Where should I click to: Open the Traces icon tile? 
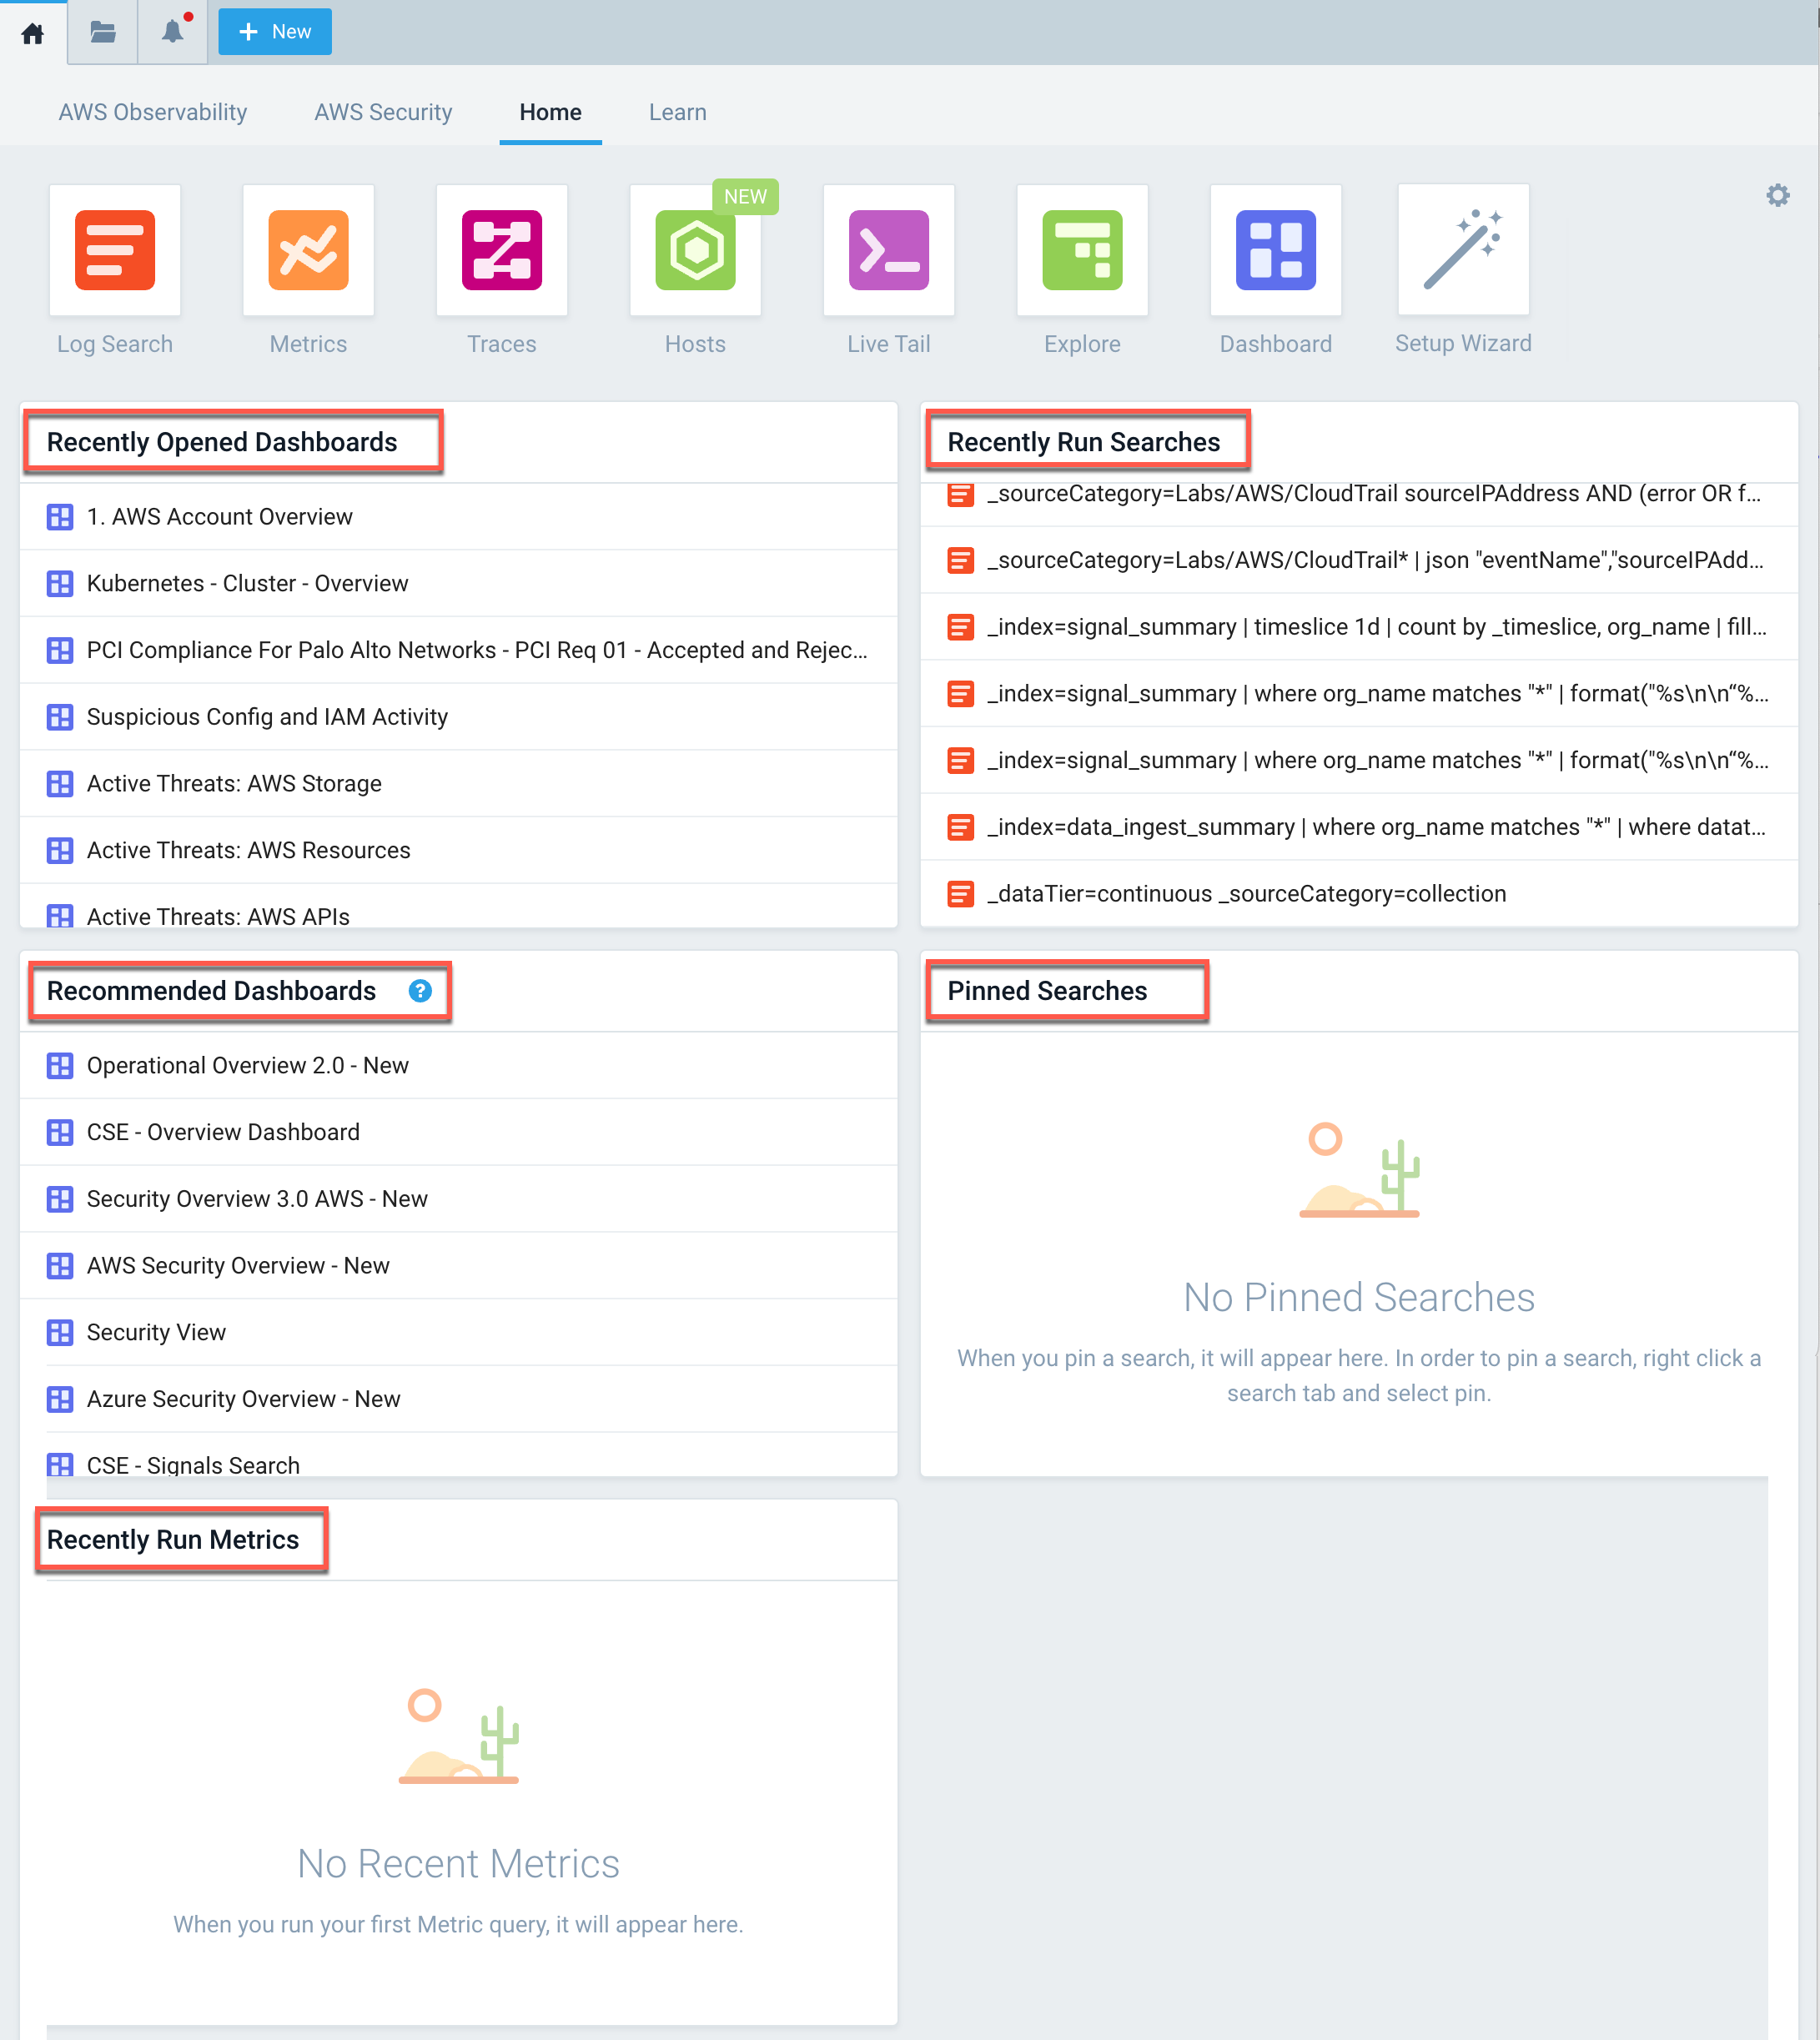click(x=501, y=250)
